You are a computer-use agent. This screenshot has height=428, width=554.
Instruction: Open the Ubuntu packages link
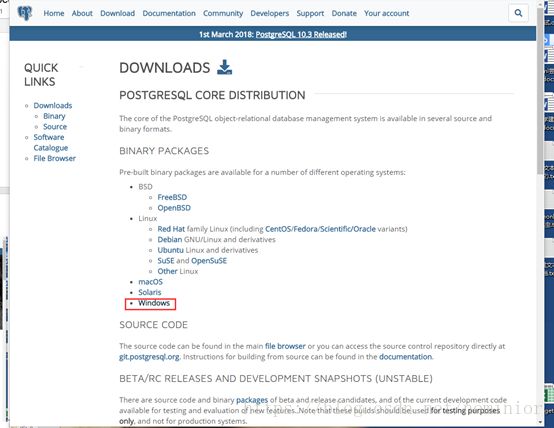tap(170, 250)
